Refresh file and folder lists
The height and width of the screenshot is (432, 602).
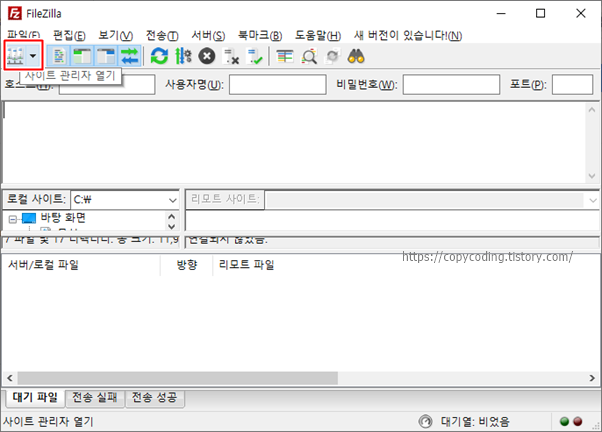pos(159,56)
